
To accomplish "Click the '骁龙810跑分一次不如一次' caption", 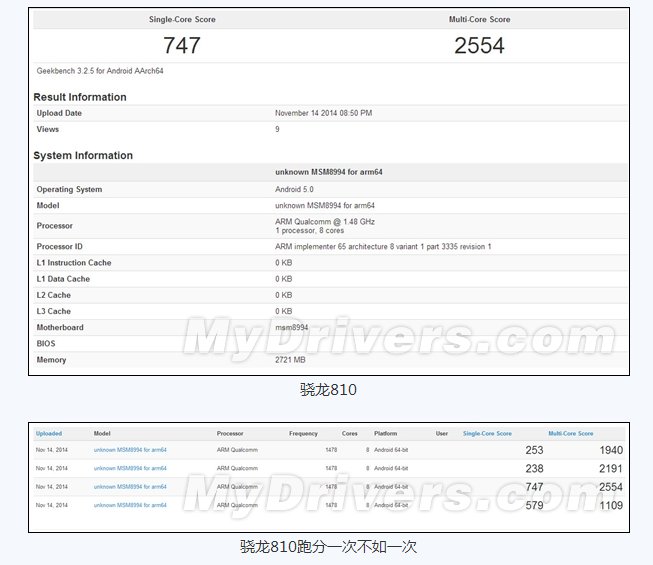I will [x=328, y=547].
